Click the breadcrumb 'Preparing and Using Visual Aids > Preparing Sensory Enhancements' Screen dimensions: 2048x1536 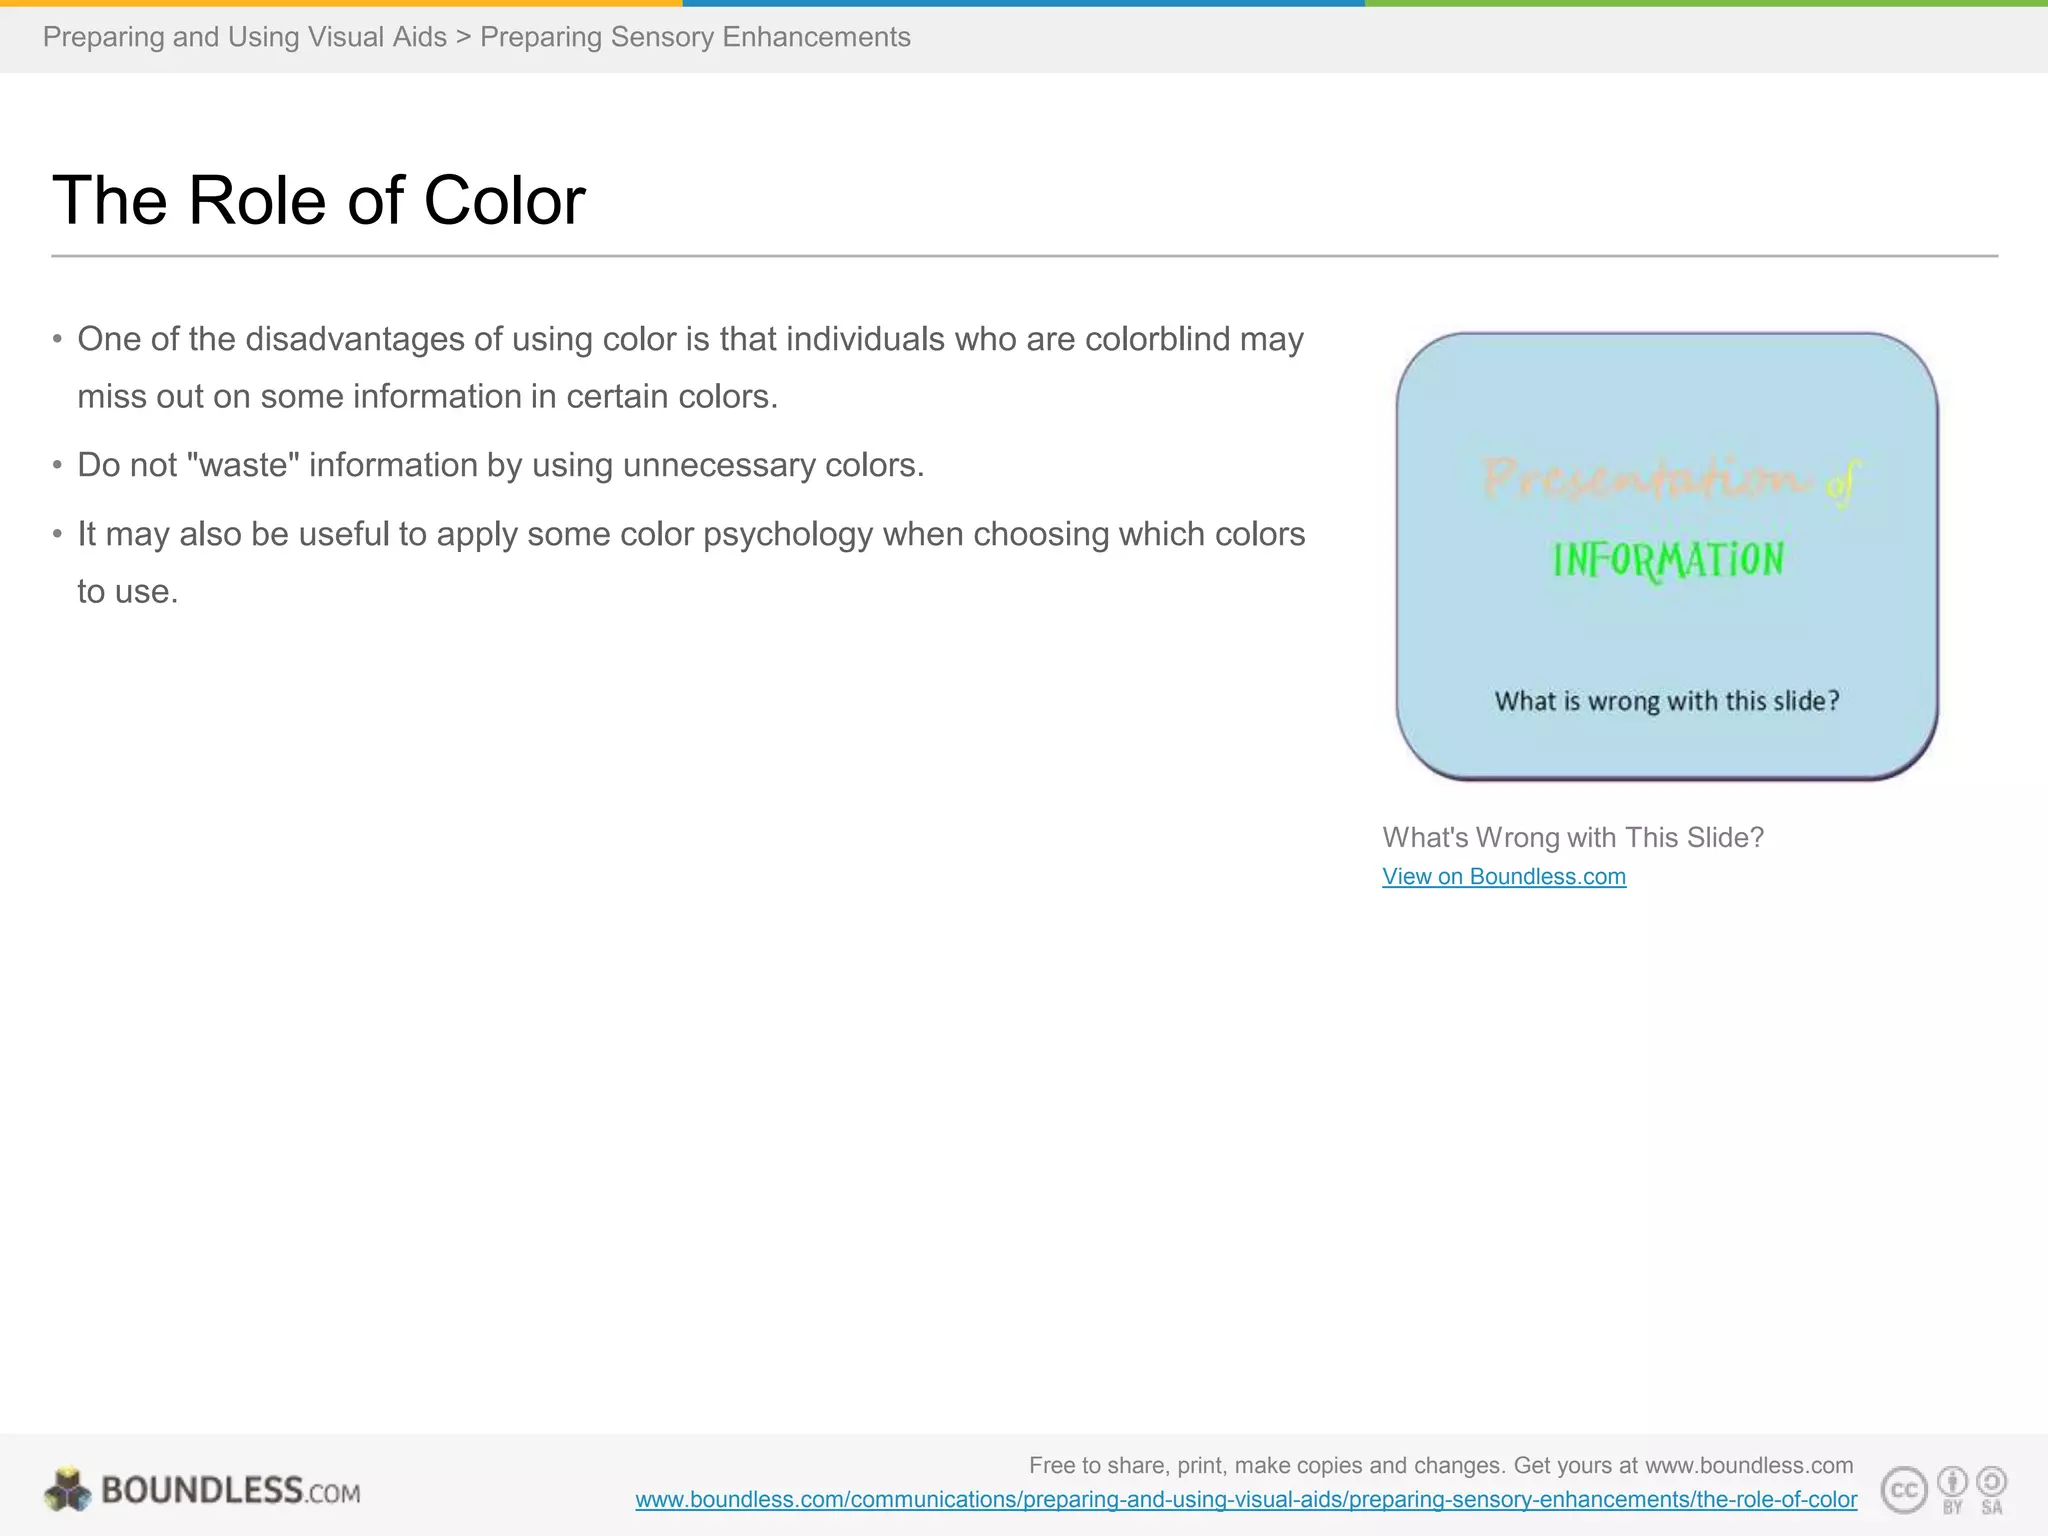click(x=477, y=37)
